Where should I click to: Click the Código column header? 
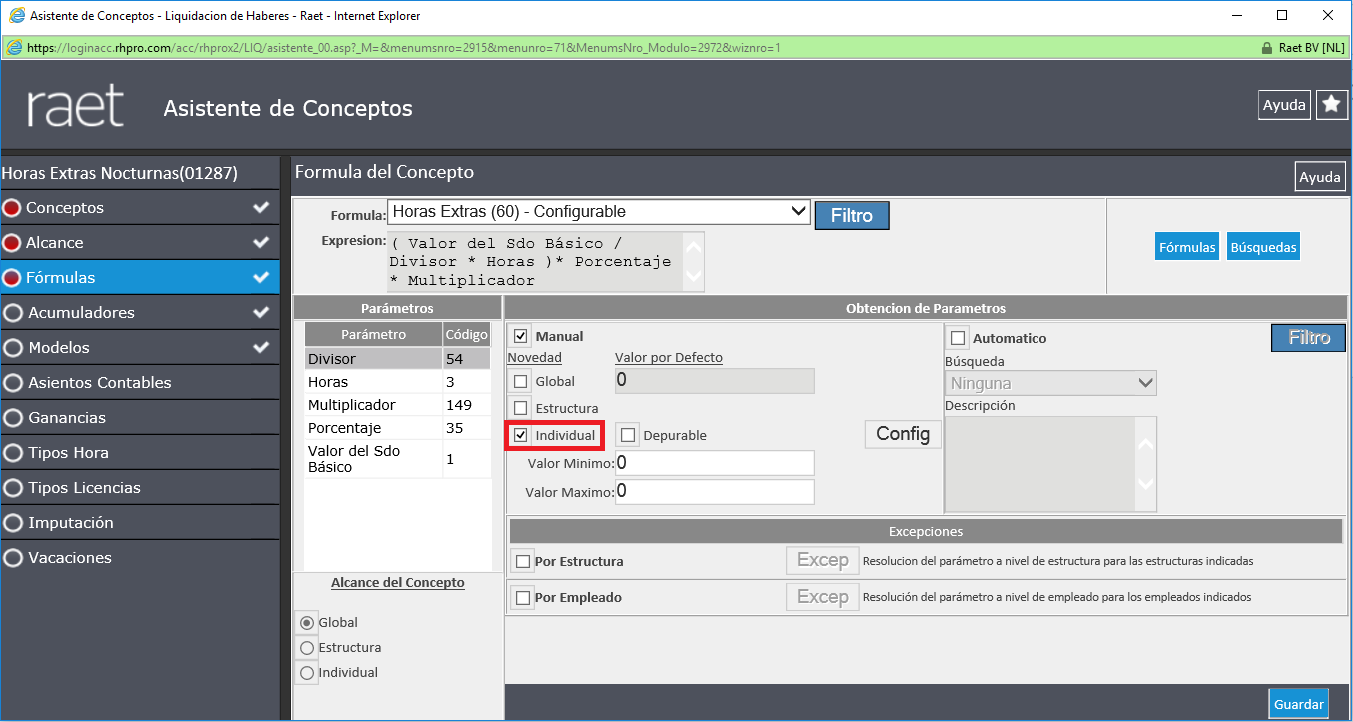[x=467, y=334]
